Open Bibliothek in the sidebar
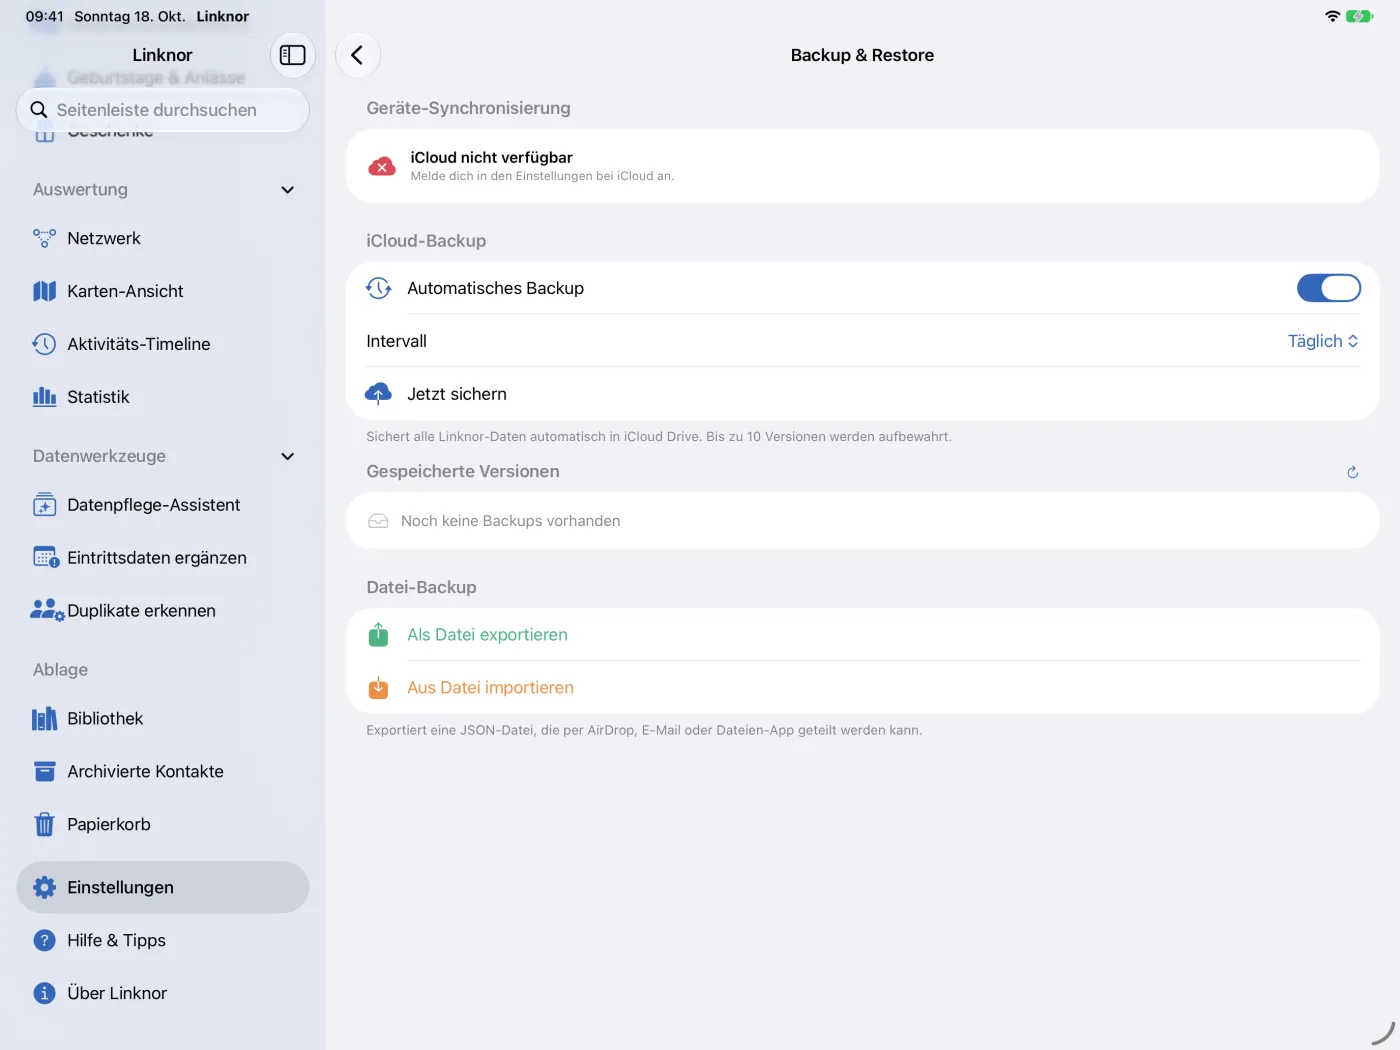The width and height of the screenshot is (1400, 1050). point(163,718)
